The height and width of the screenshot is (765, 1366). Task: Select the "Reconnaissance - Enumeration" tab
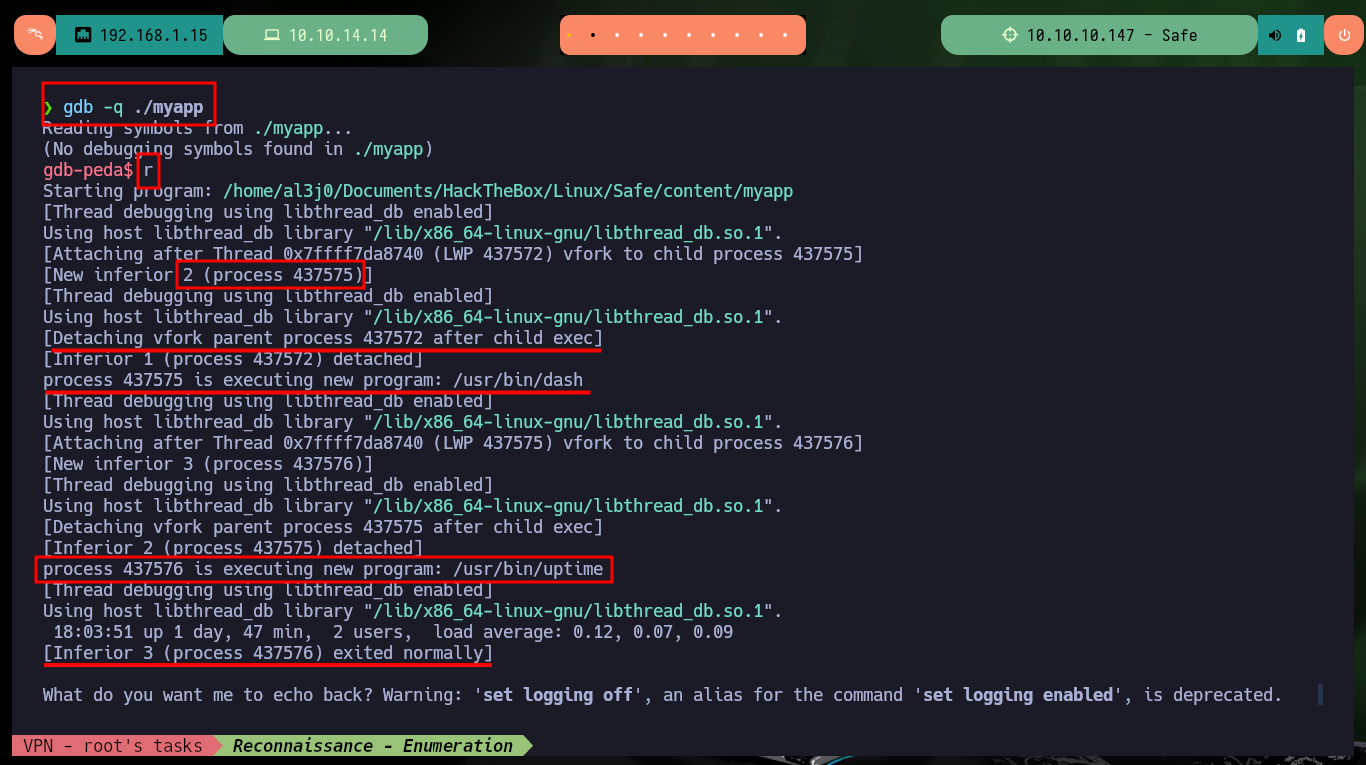[x=372, y=745]
